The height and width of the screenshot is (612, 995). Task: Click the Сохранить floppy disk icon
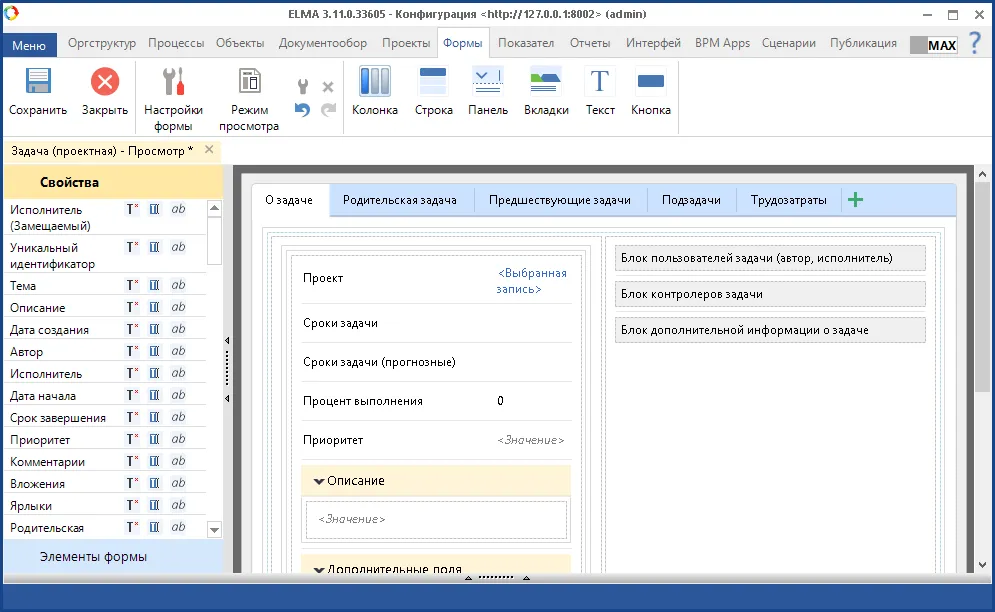[38, 82]
